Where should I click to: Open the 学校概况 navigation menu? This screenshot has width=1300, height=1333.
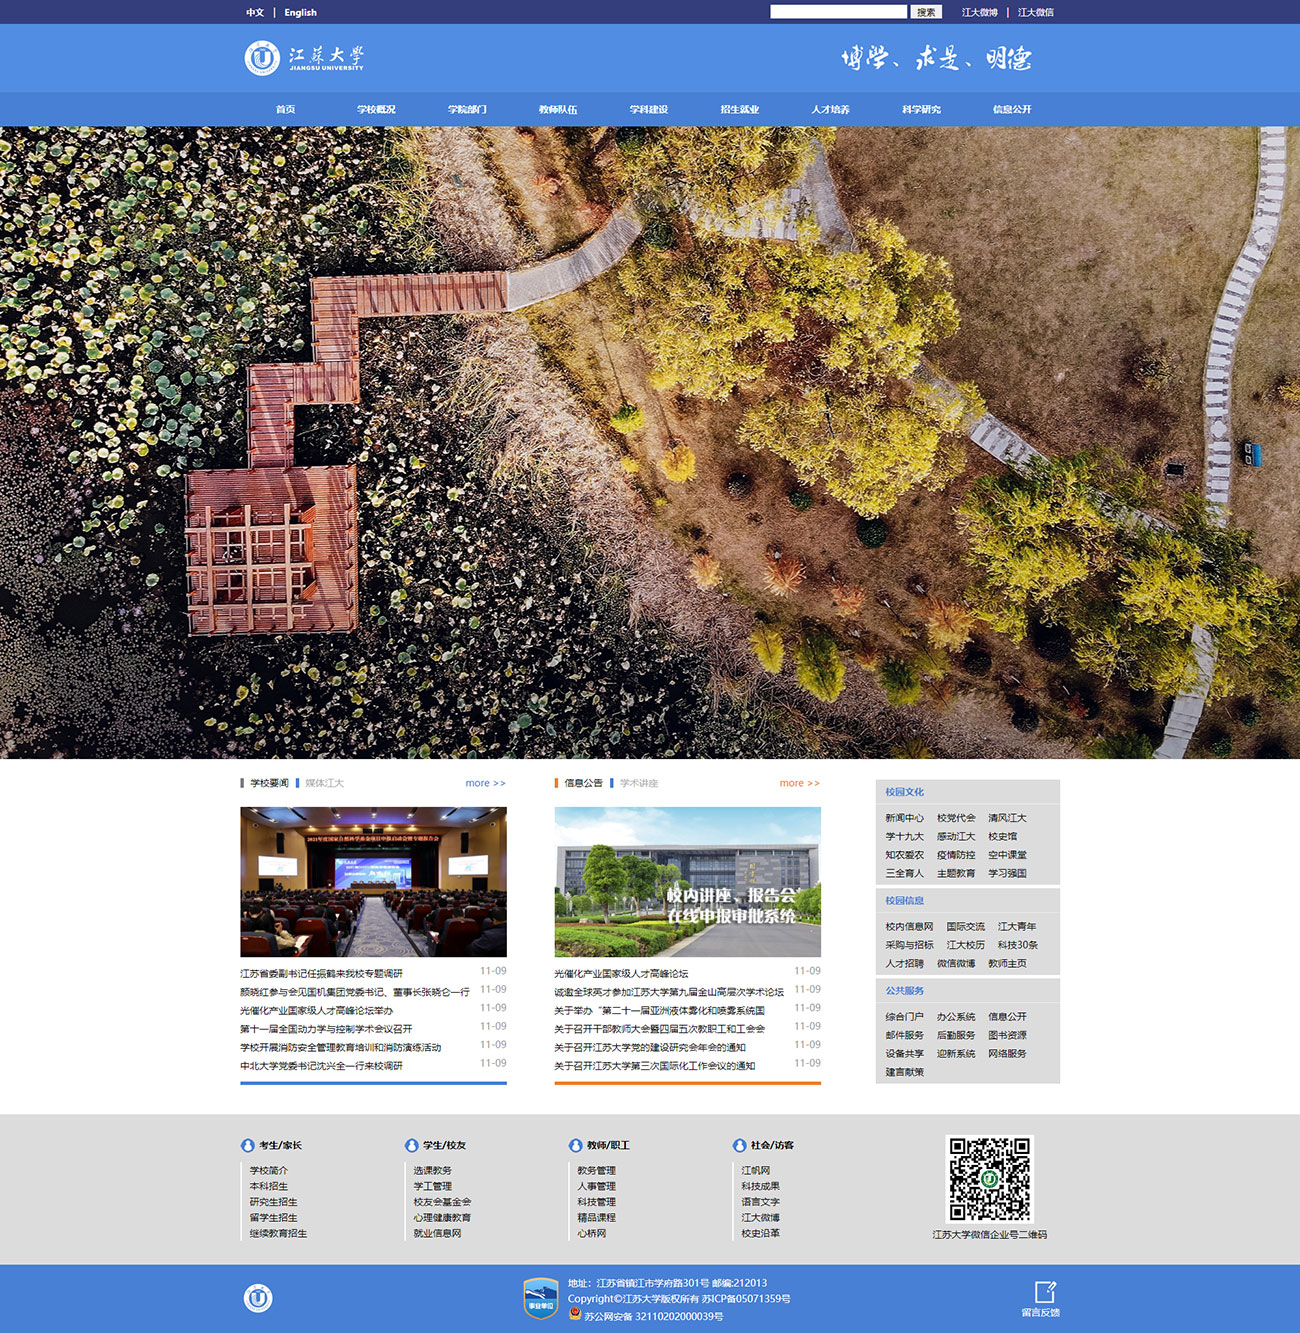(376, 109)
